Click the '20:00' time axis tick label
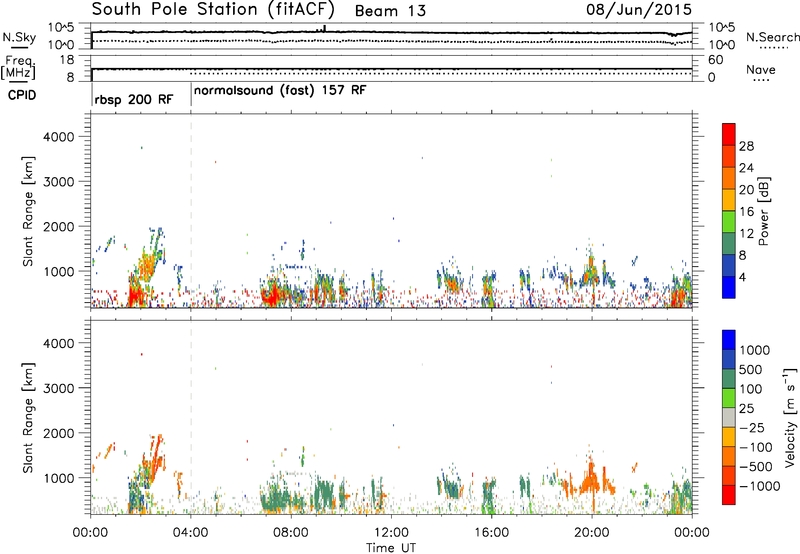The height and width of the screenshot is (554, 800). point(592,533)
